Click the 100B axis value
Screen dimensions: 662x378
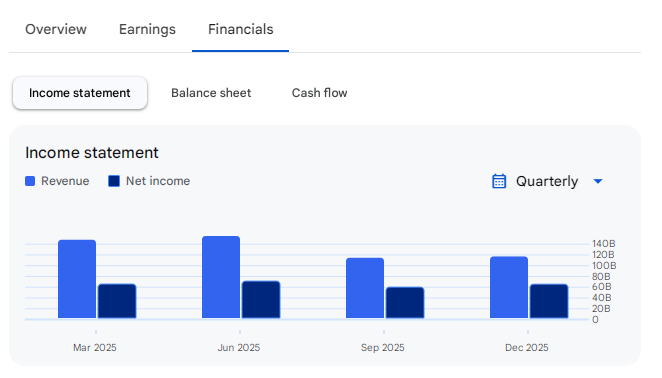(x=604, y=266)
